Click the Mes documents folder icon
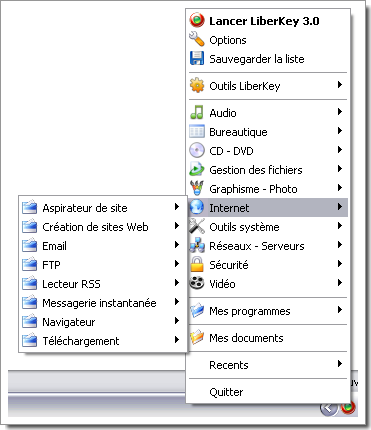 click(x=197, y=337)
